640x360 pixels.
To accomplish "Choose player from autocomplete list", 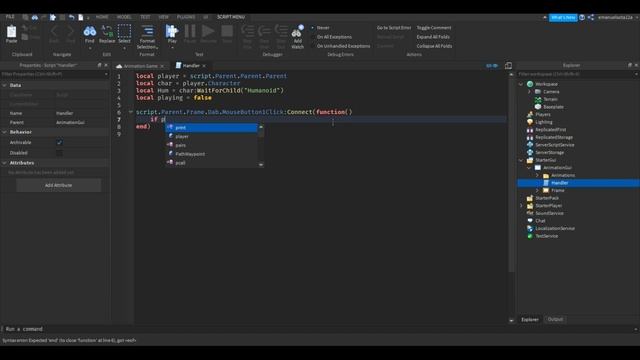I will [x=211, y=136].
